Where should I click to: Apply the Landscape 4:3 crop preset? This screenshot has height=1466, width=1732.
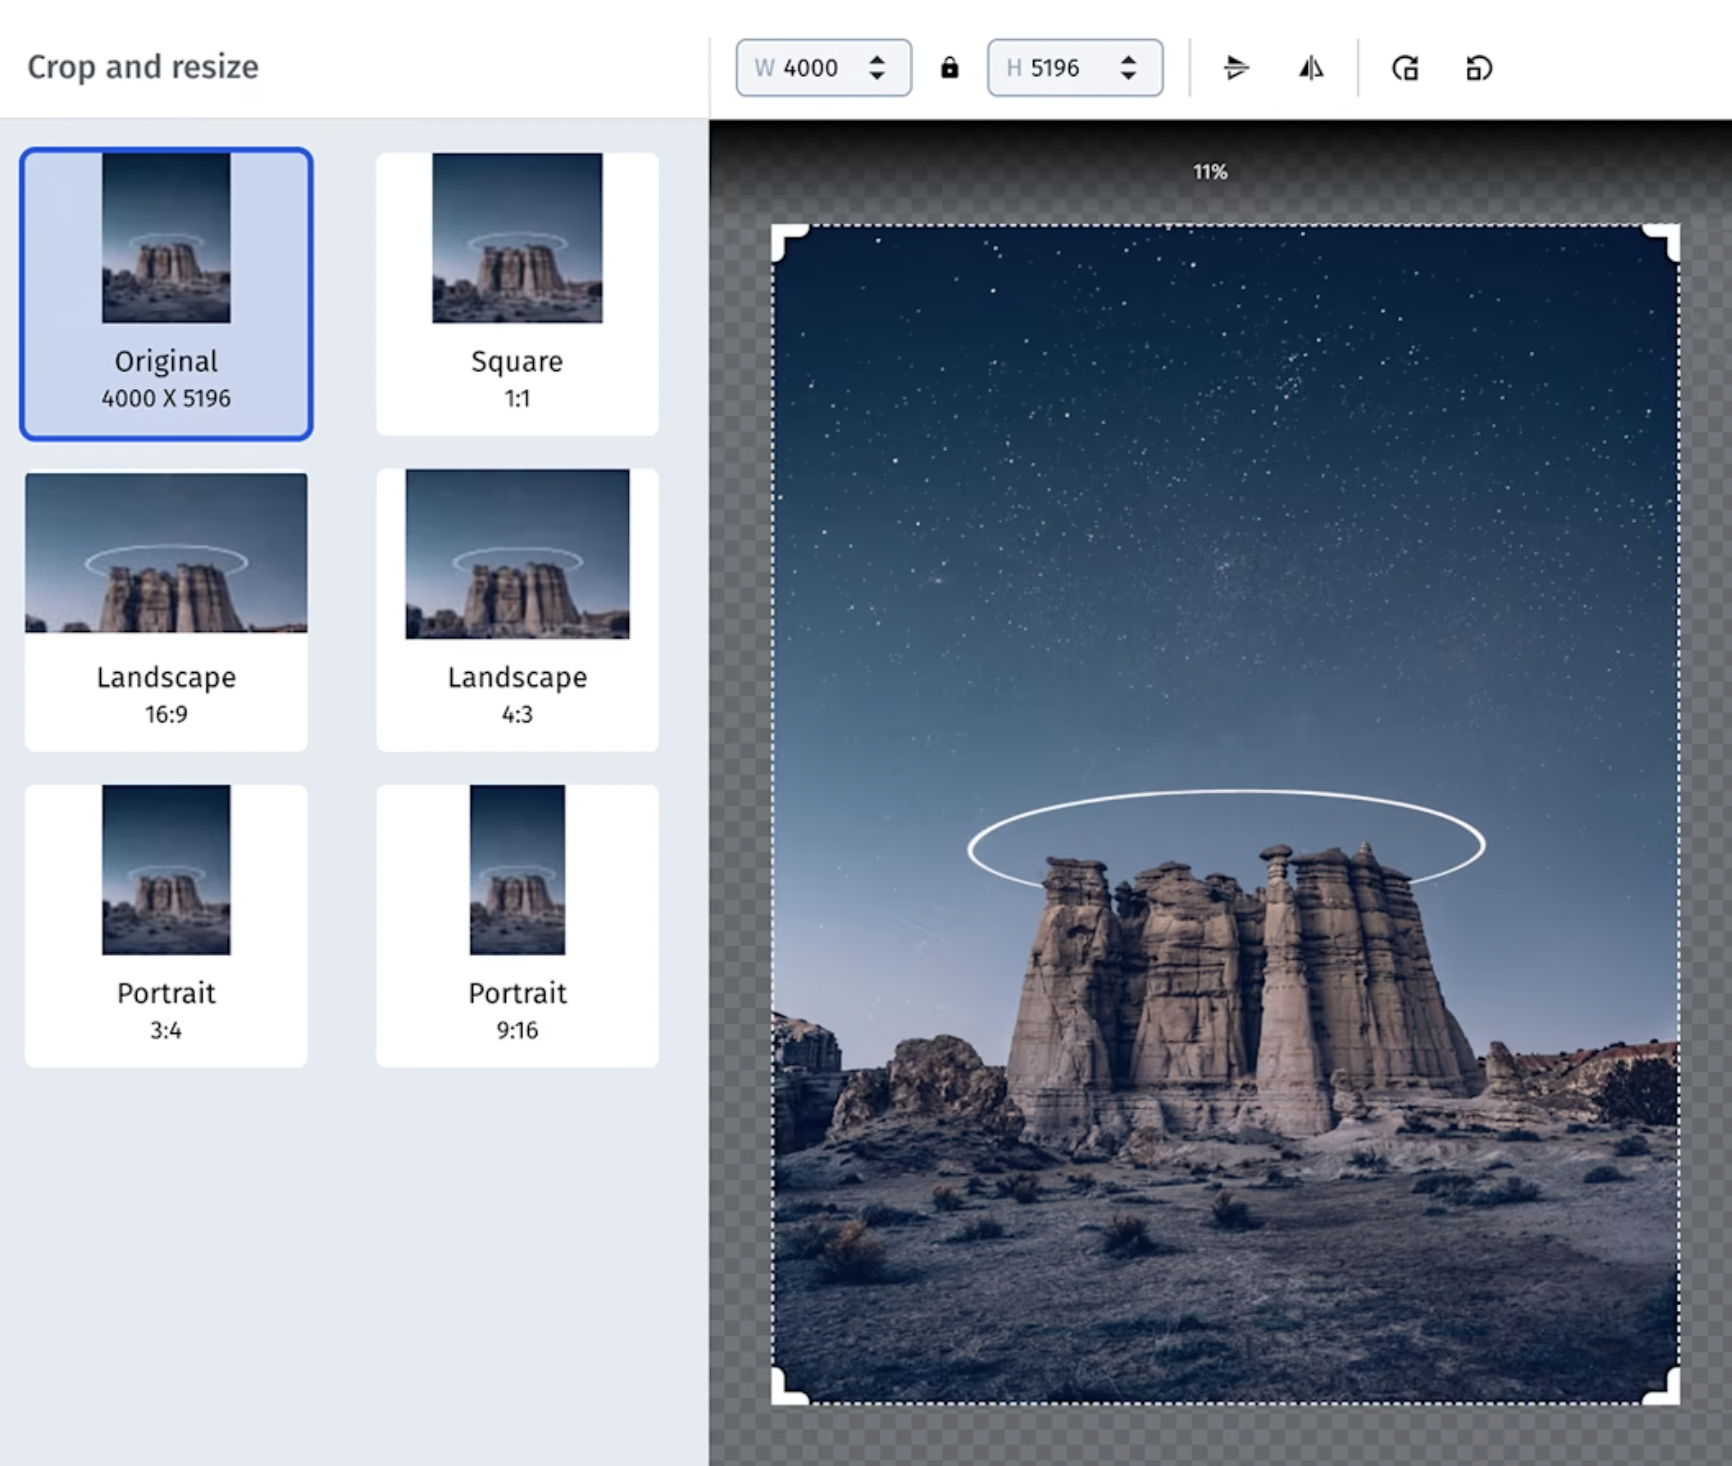[517, 610]
